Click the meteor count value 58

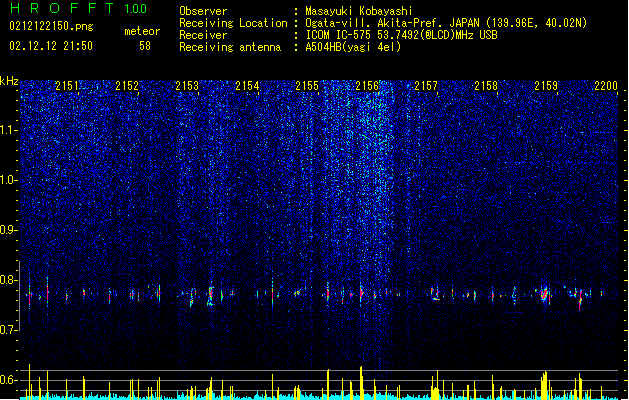coord(145,46)
